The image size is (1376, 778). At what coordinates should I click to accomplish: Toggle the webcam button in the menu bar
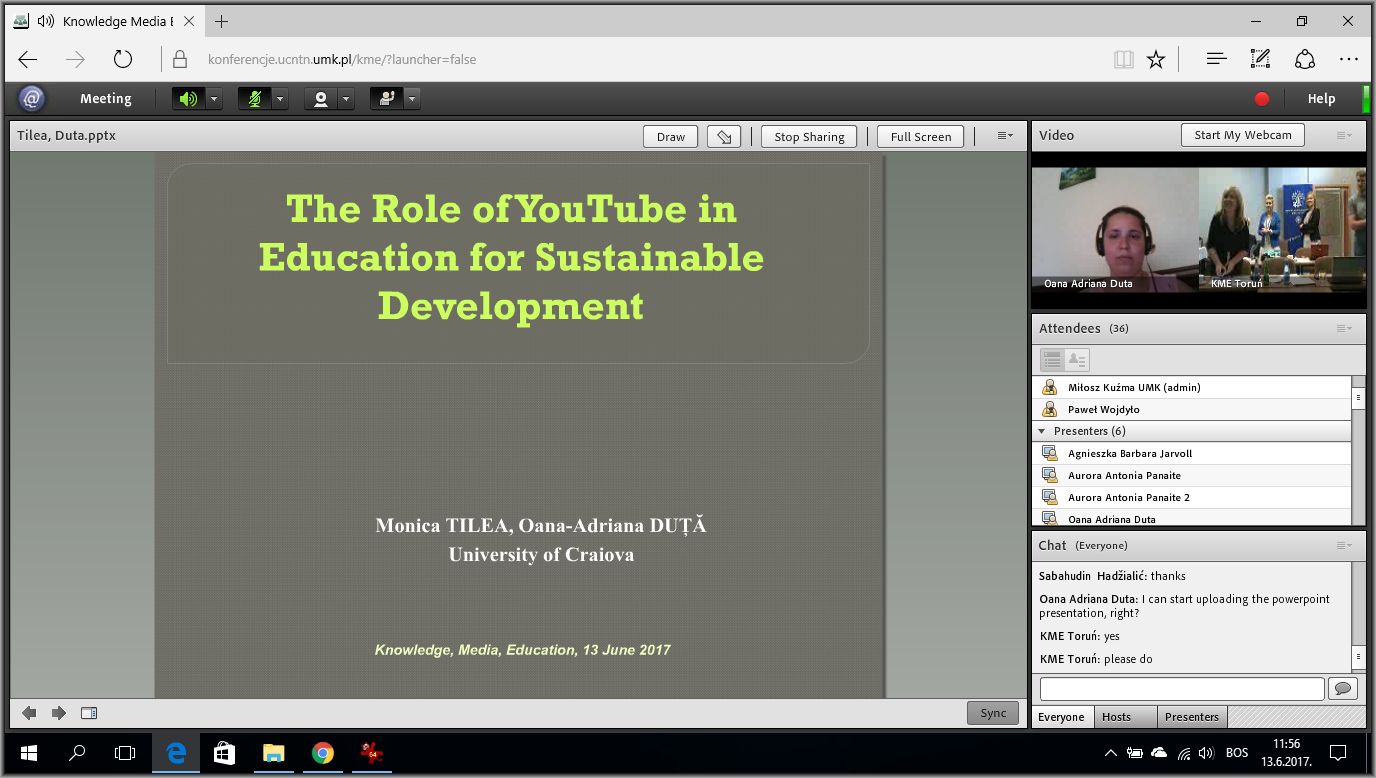321,99
